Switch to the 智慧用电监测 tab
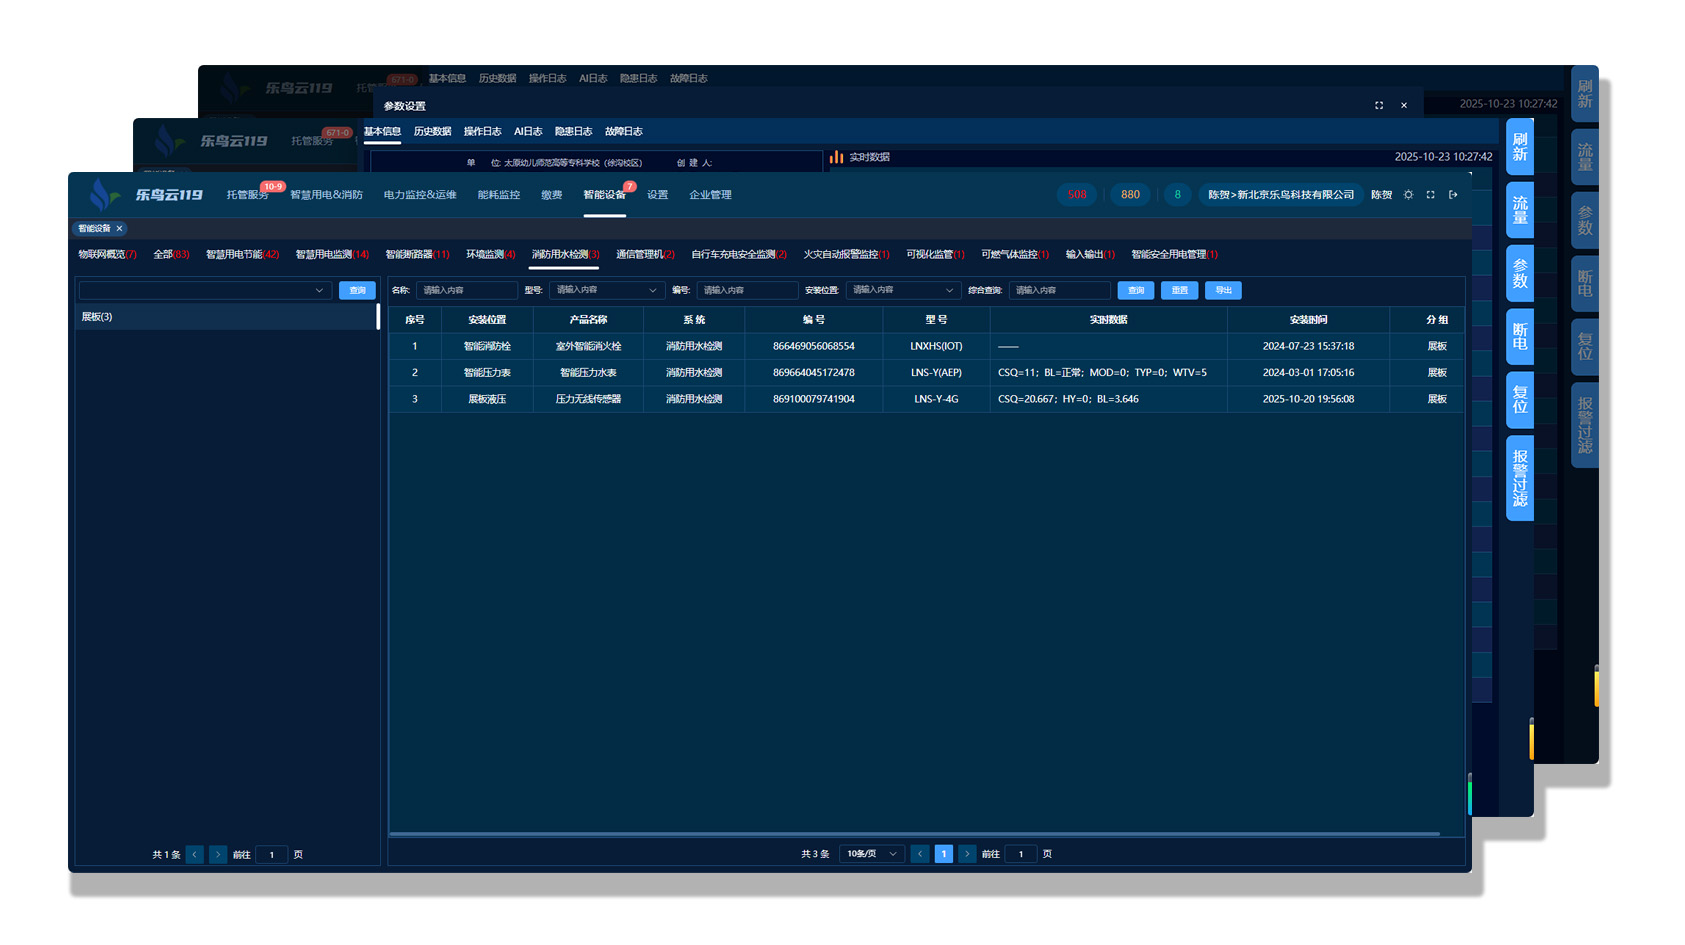 point(331,255)
